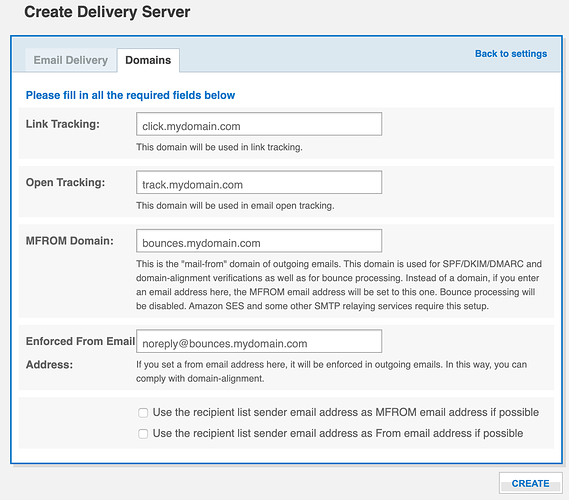Switch to the Email Delivery tab
Screen dimensions: 569x500
(x=71, y=60)
